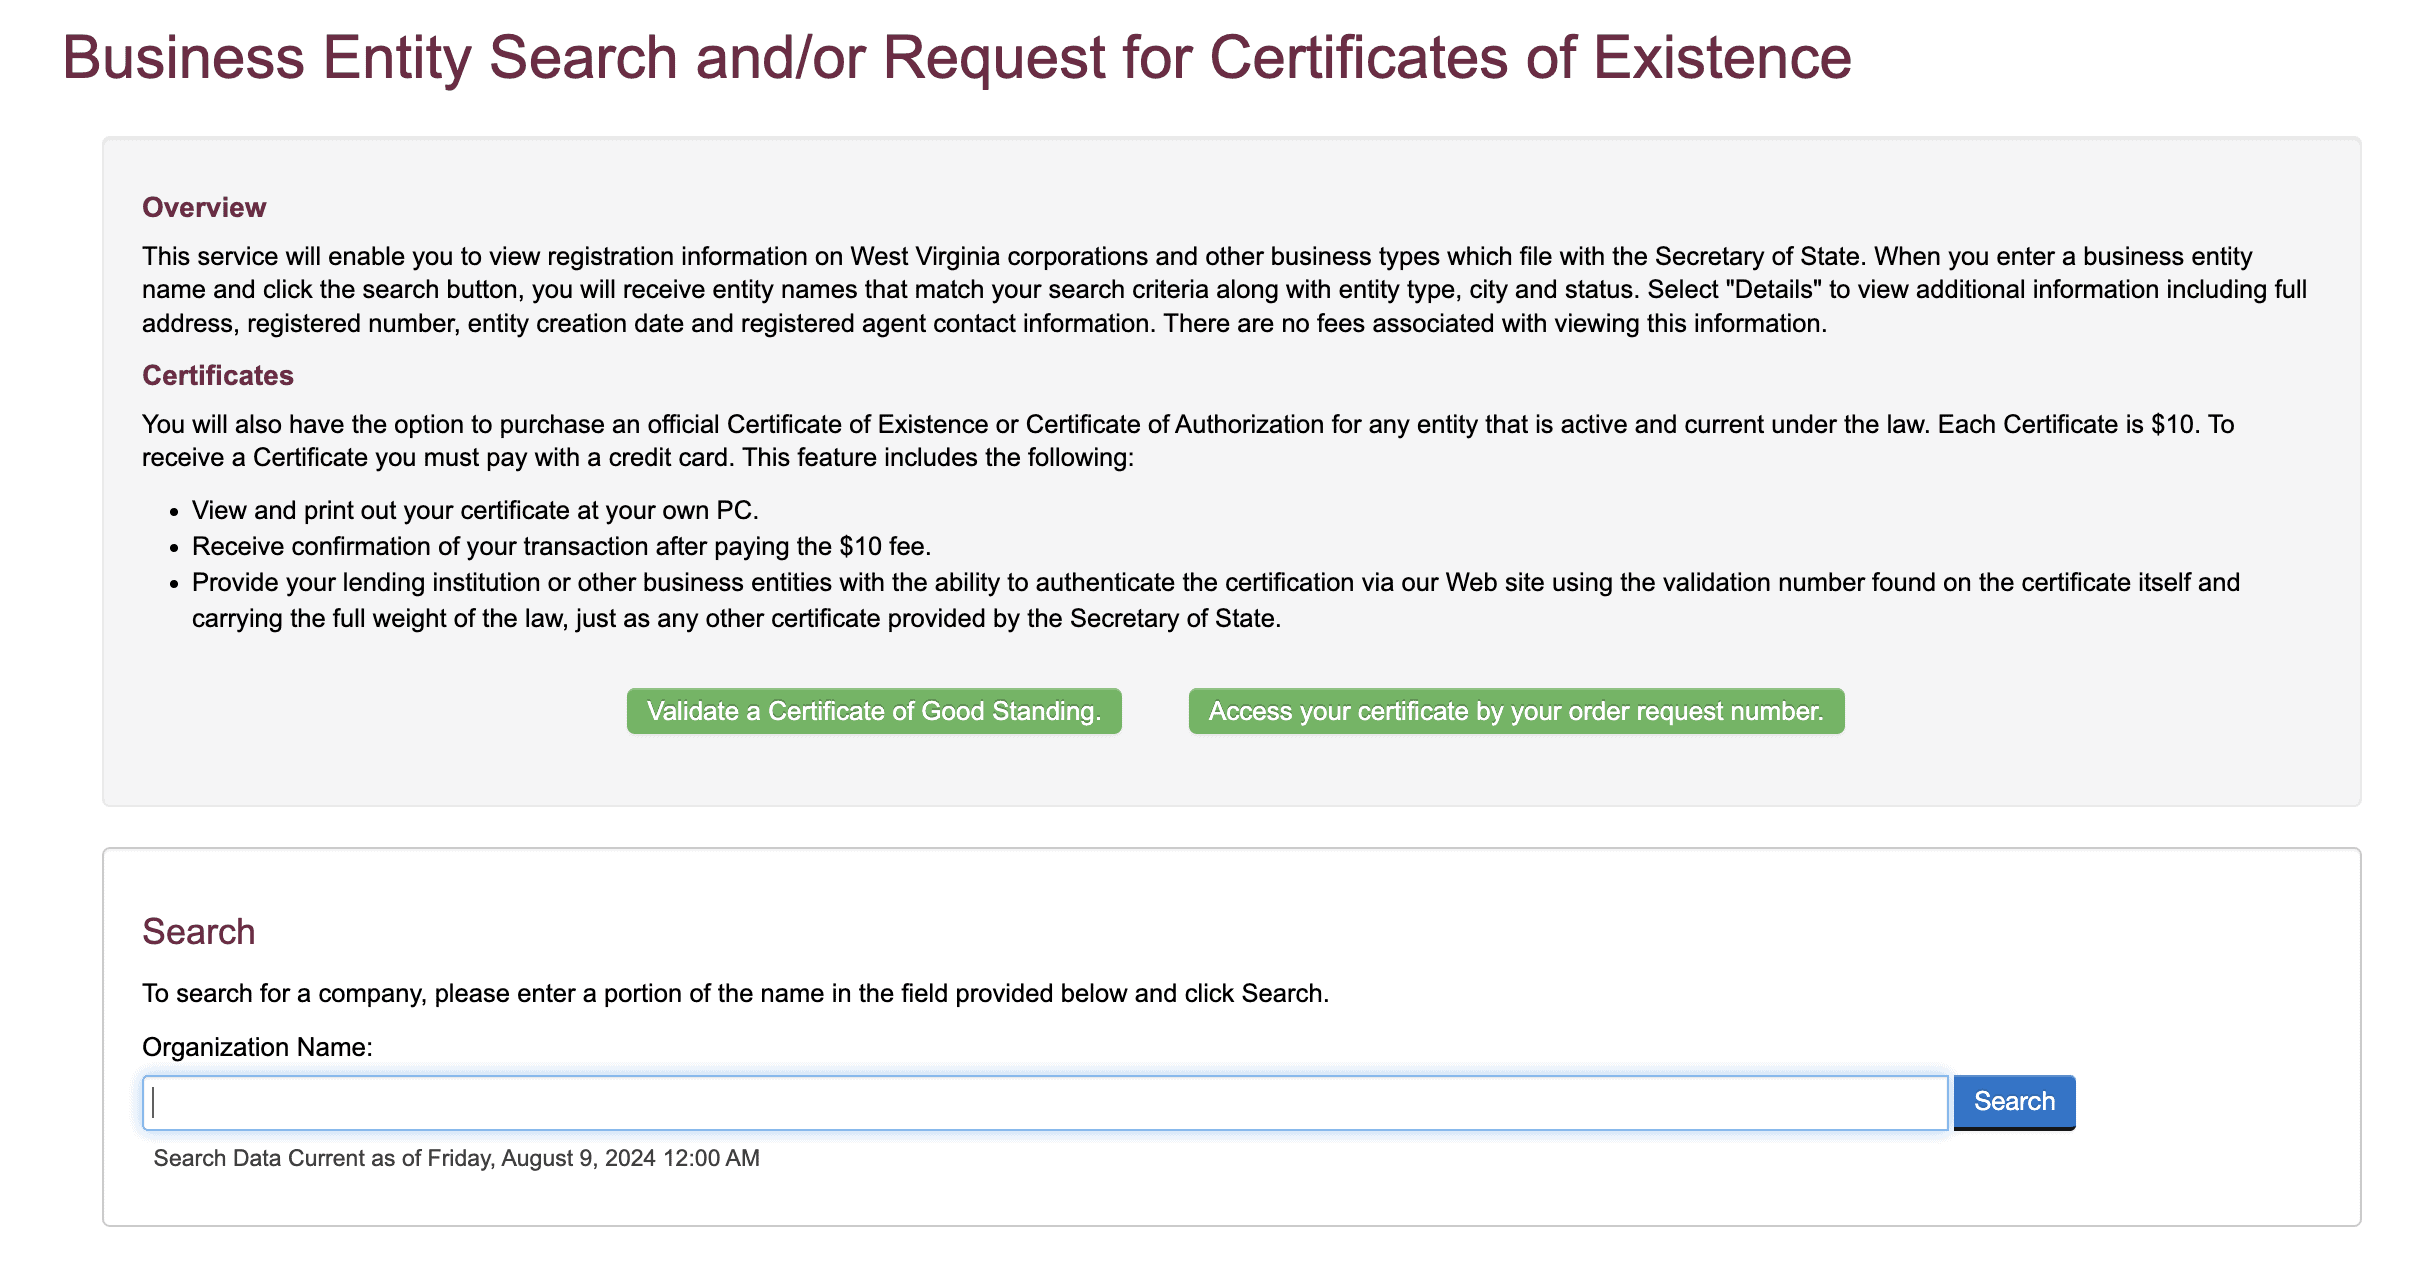Click the blue Search button
This screenshot has height=1284, width=2414.
(2014, 1102)
